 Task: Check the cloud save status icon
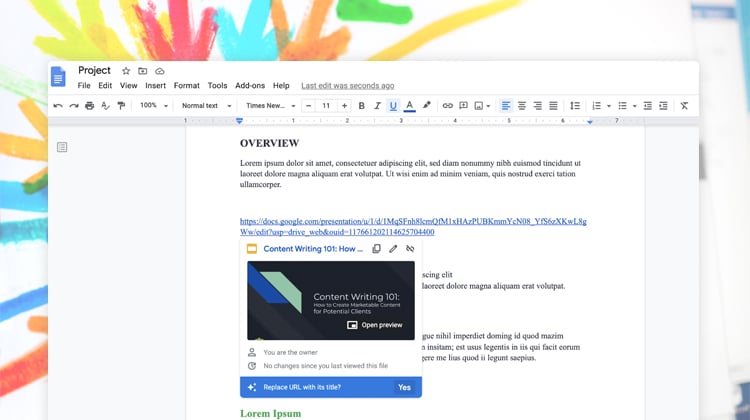click(x=160, y=71)
